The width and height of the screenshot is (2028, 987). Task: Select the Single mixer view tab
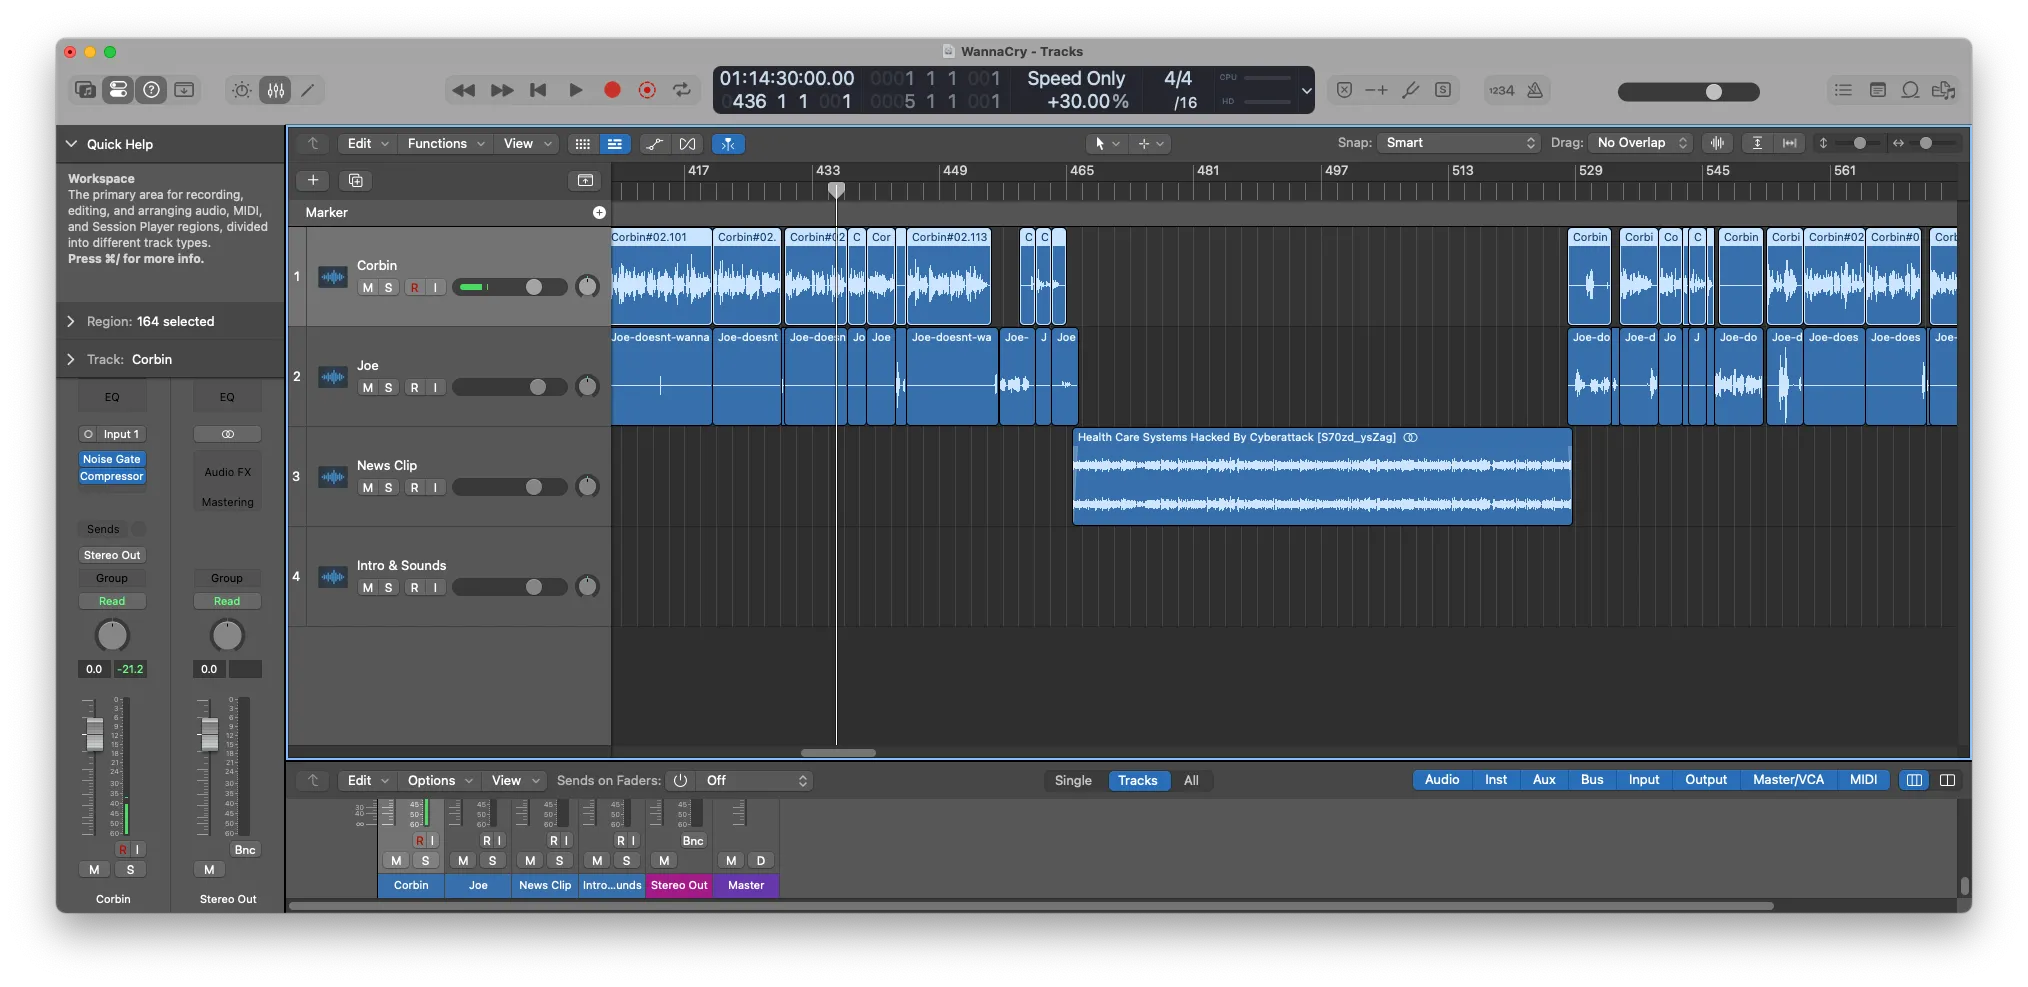(1073, 781)
